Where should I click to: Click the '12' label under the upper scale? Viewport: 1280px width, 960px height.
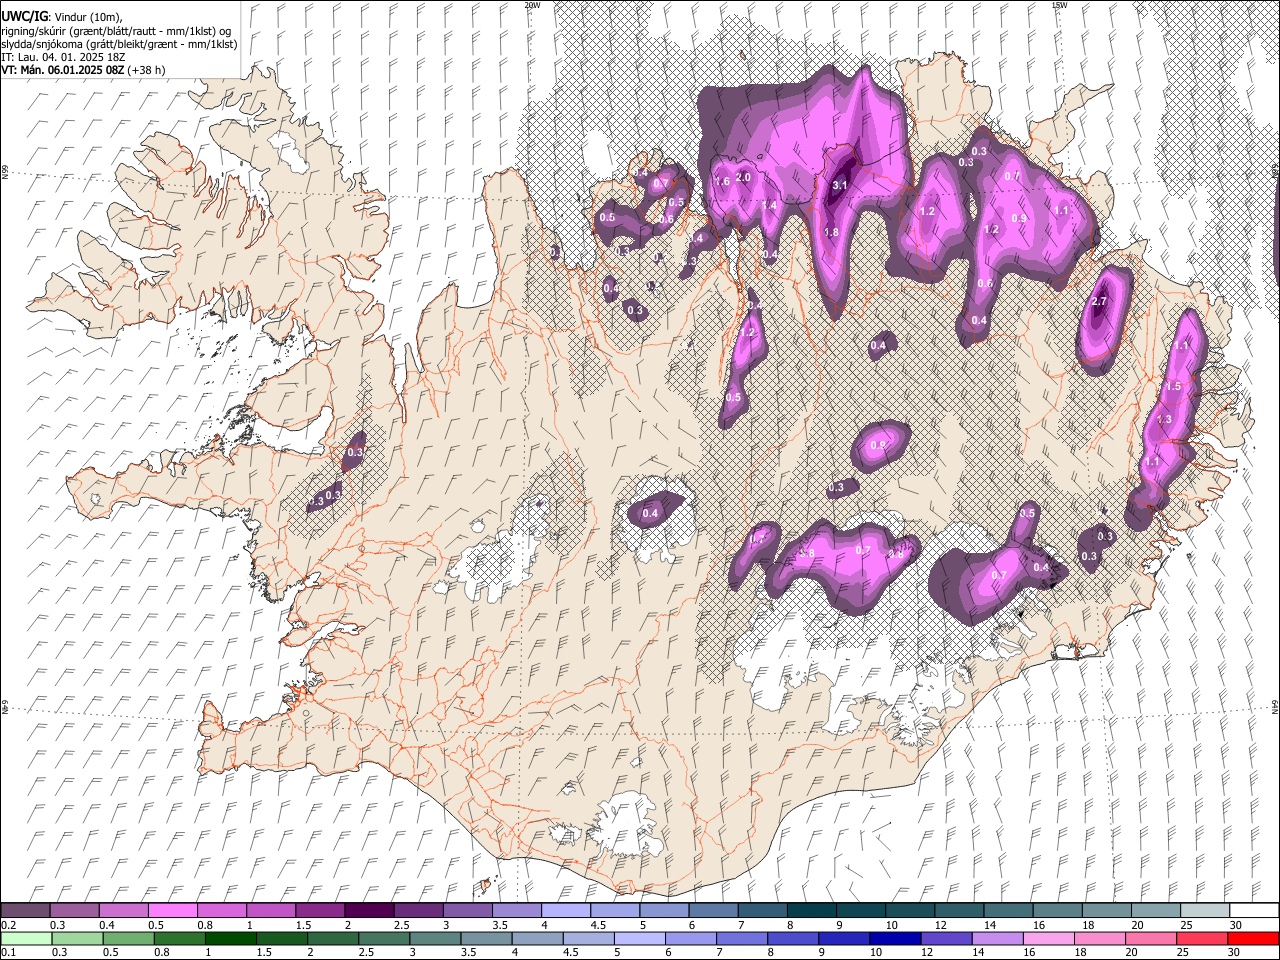tap(940, 925)
